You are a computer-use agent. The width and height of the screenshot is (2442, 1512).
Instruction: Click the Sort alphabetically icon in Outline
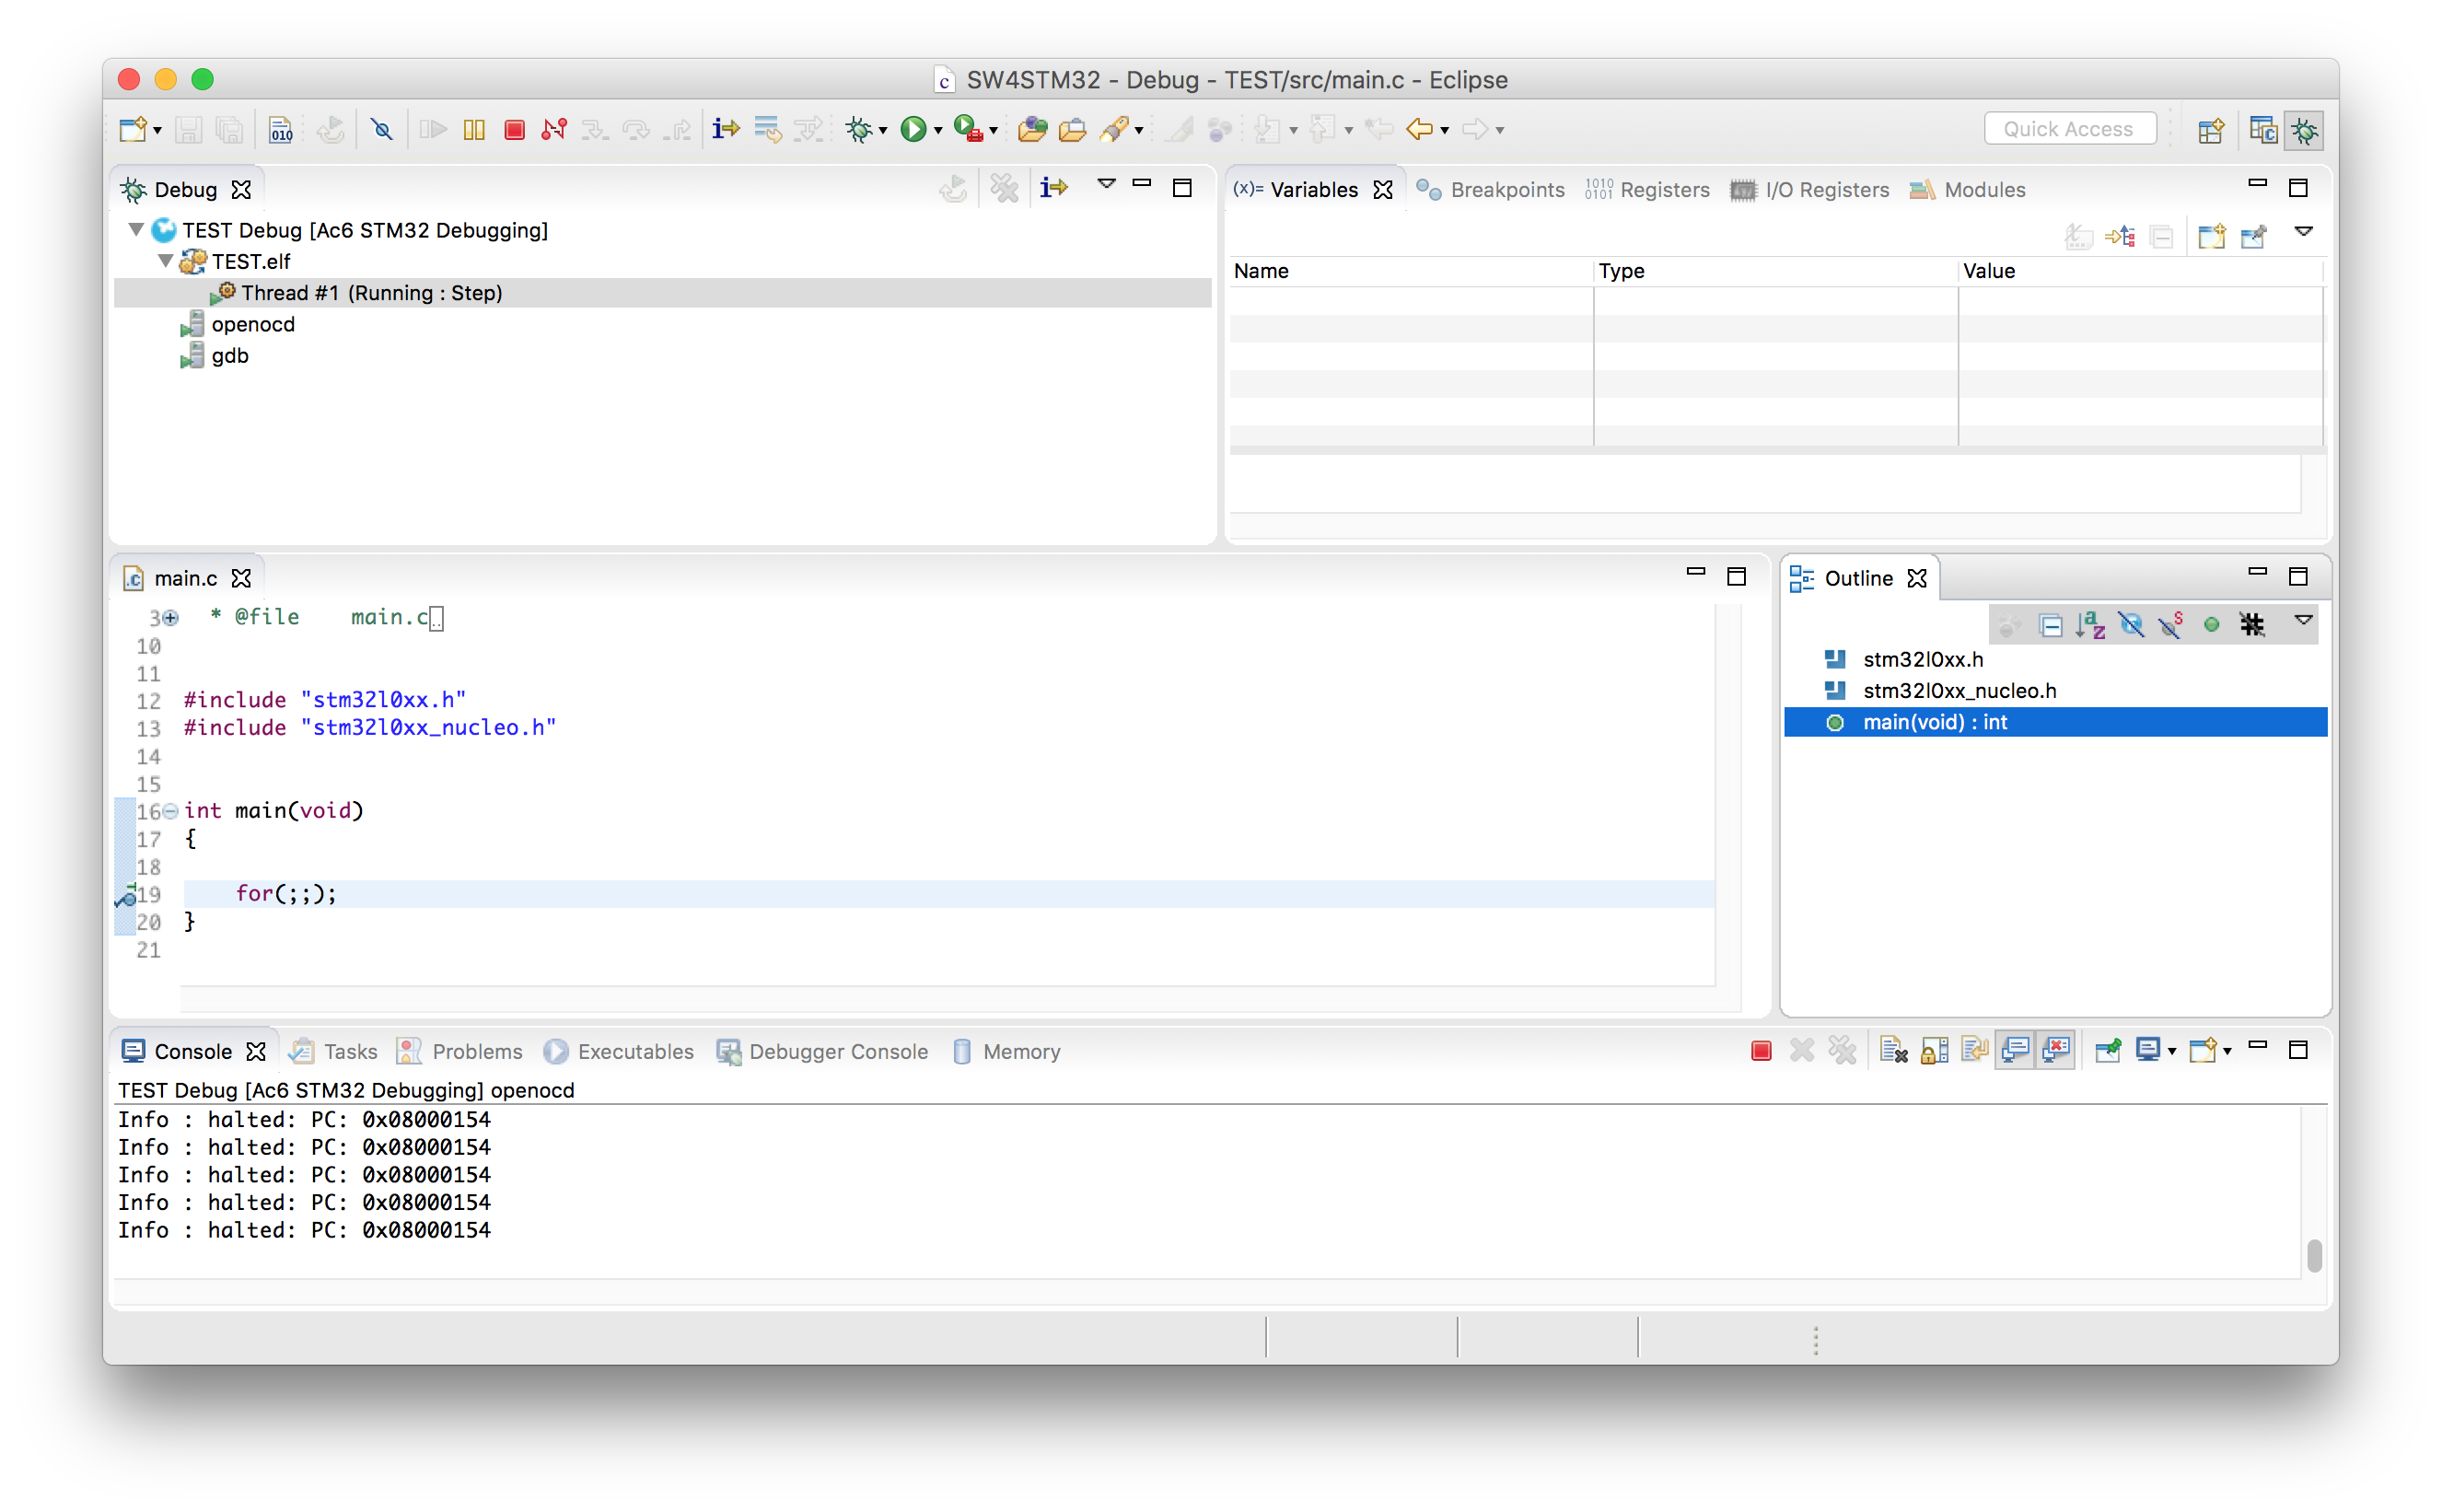pos(2090,625)
